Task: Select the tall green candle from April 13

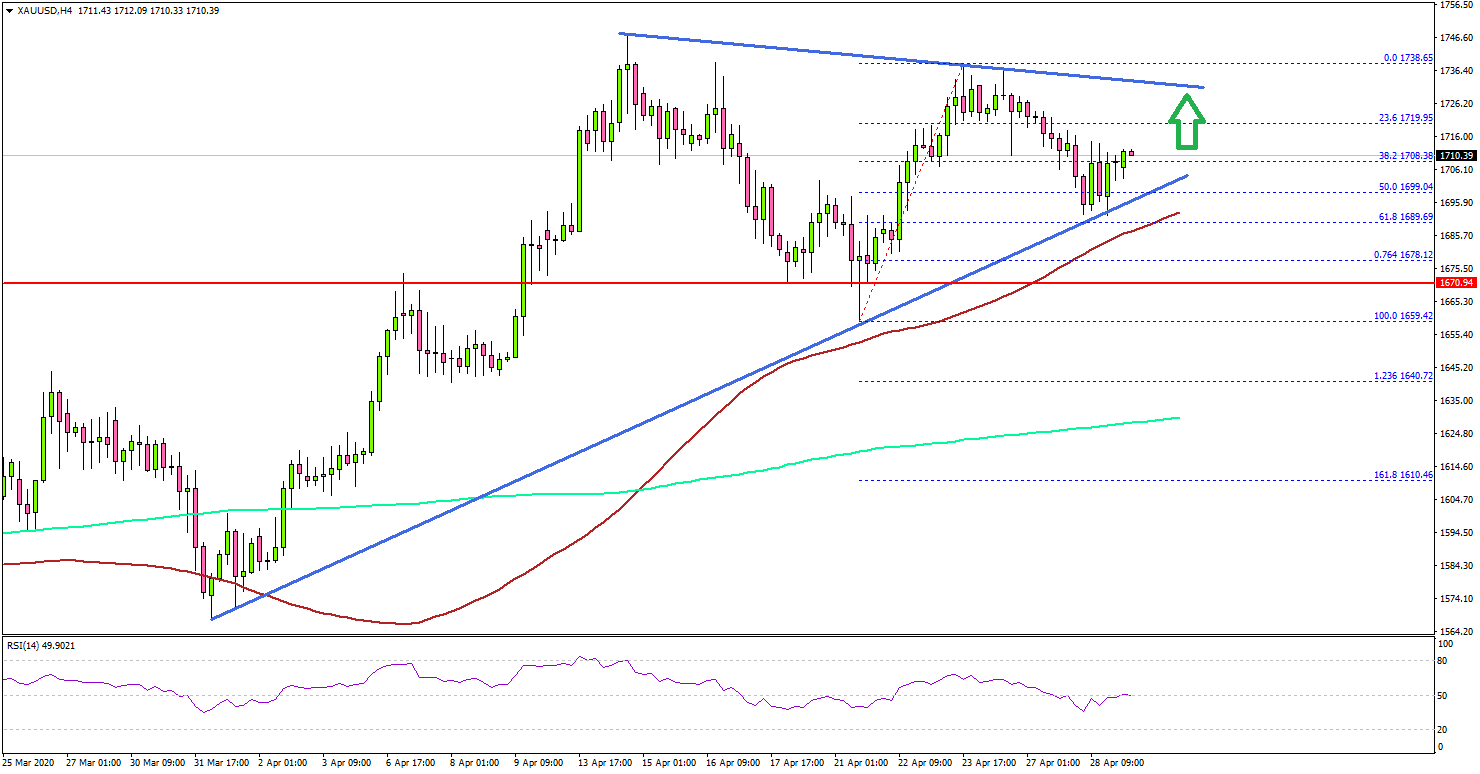Action: 581,180
